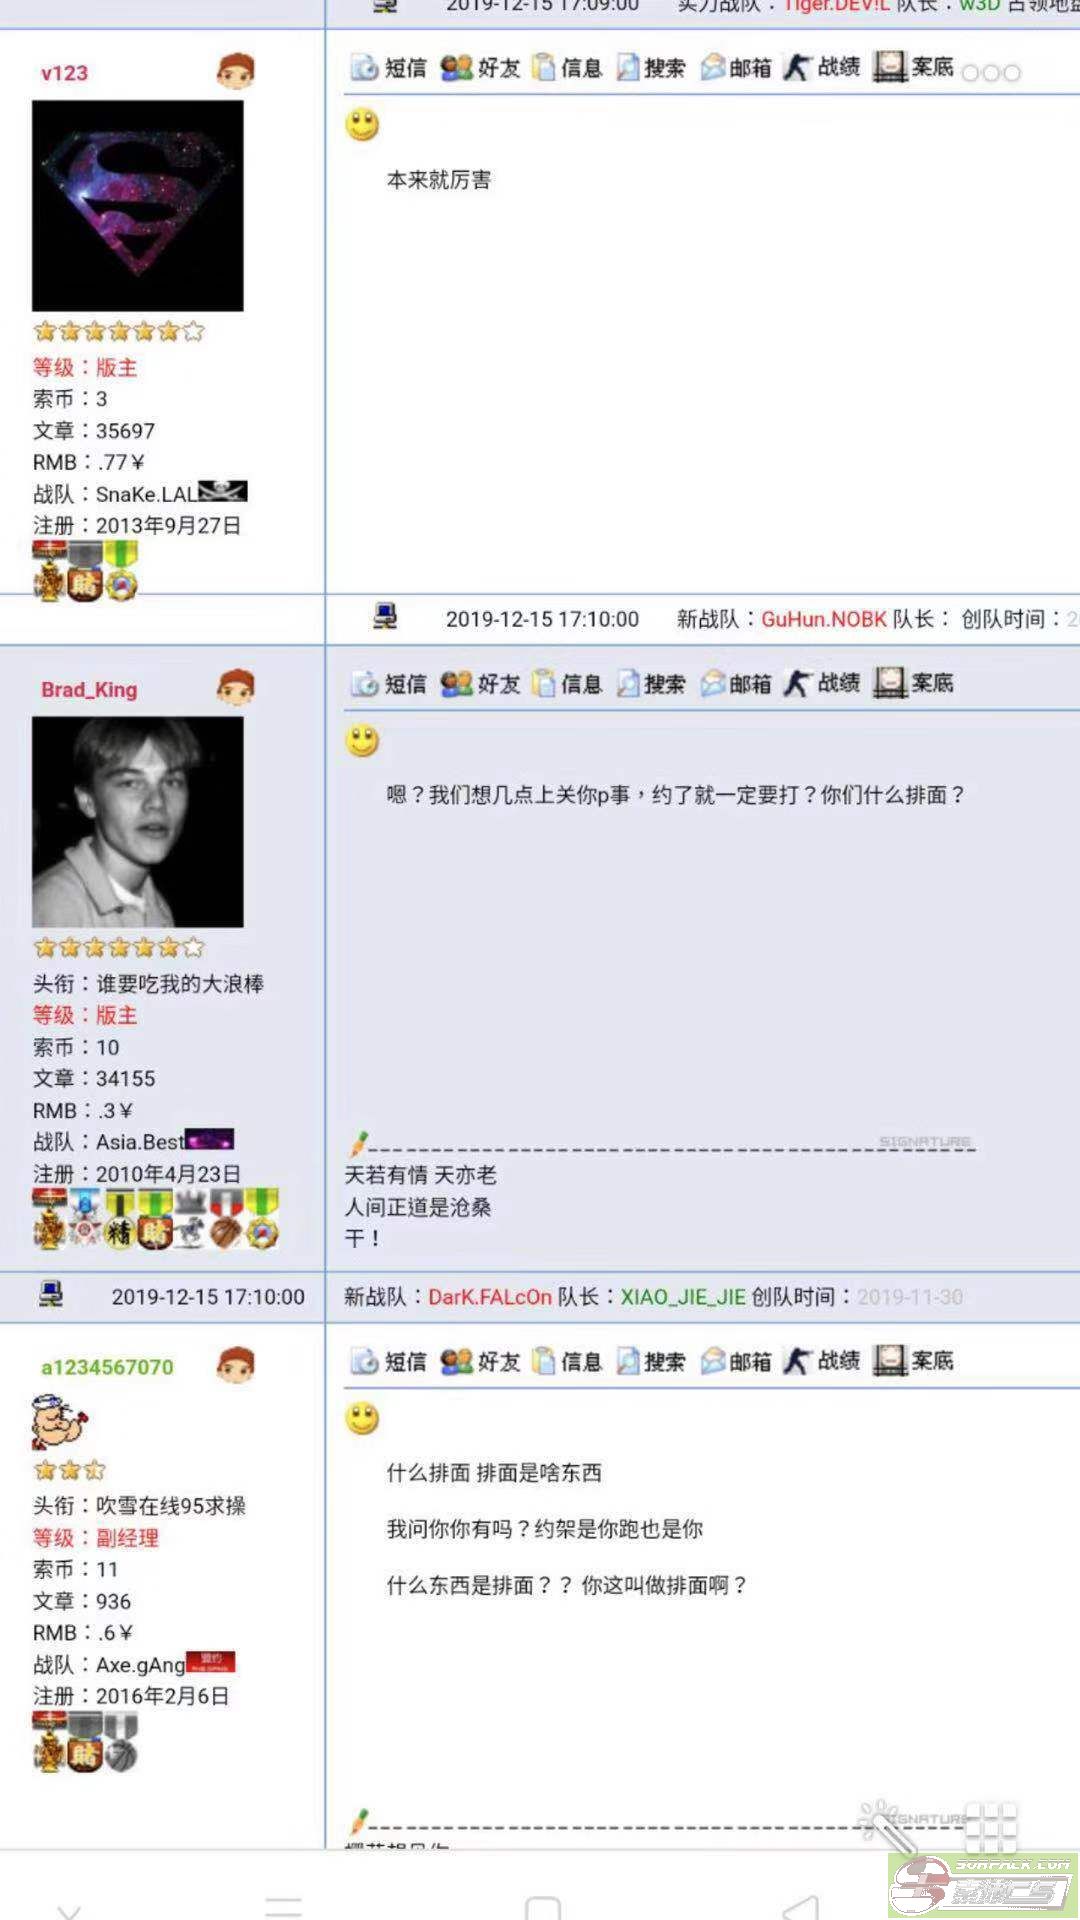Click a1234567070's Popeye cartoon avatar

click(59, 1422)
